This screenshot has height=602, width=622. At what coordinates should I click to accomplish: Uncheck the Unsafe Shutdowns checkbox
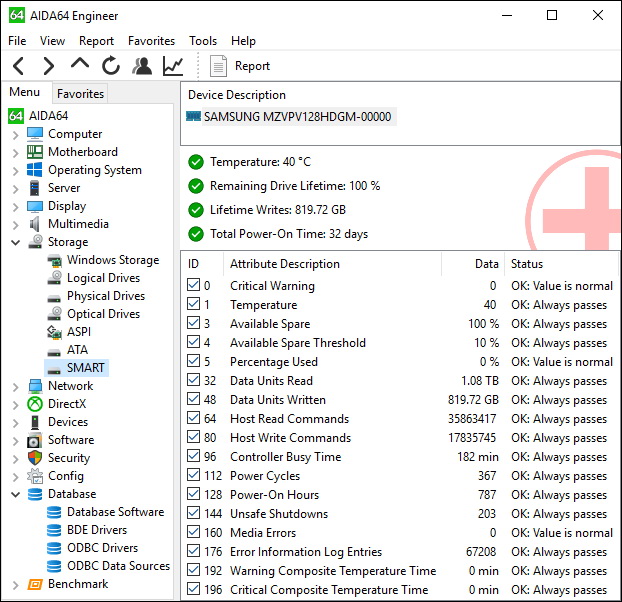click(x=193, y=513)
